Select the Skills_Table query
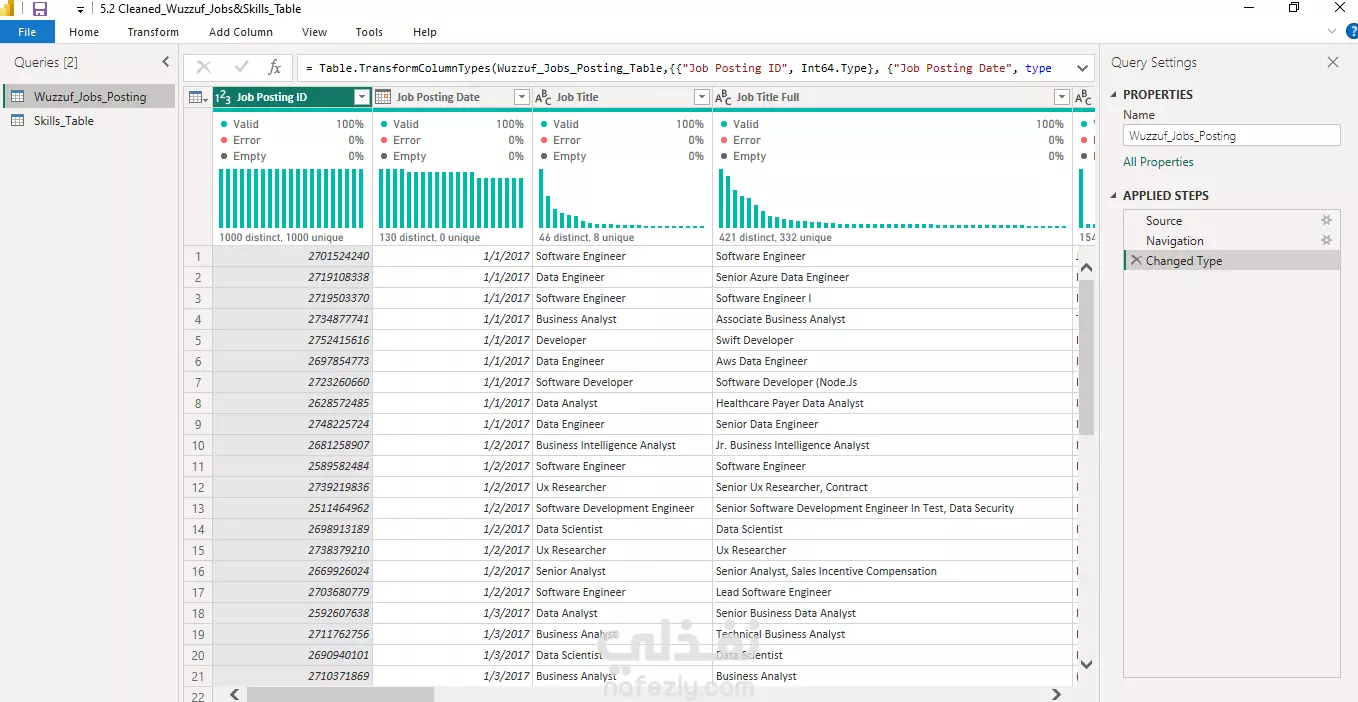The height and width of the screenshot is (702, 1358). (64, 121)
